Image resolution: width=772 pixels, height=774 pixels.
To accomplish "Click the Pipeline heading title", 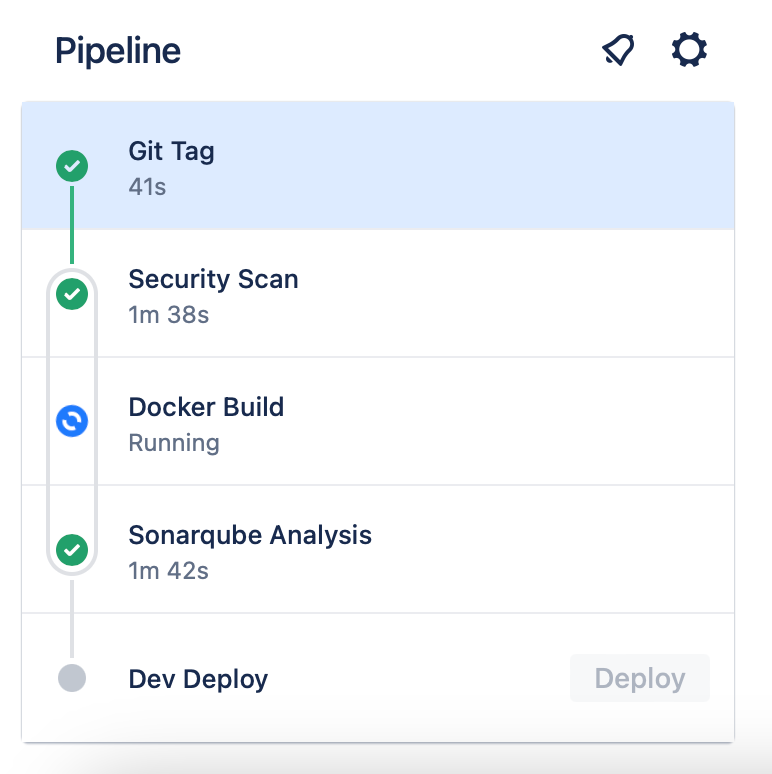I will [117, 51].
